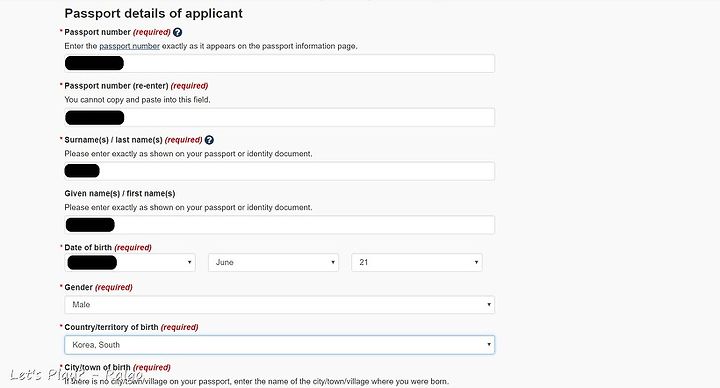Open the birth year dropdown
The height and width of the screenshot is (388, 720).
click(130, 263)
